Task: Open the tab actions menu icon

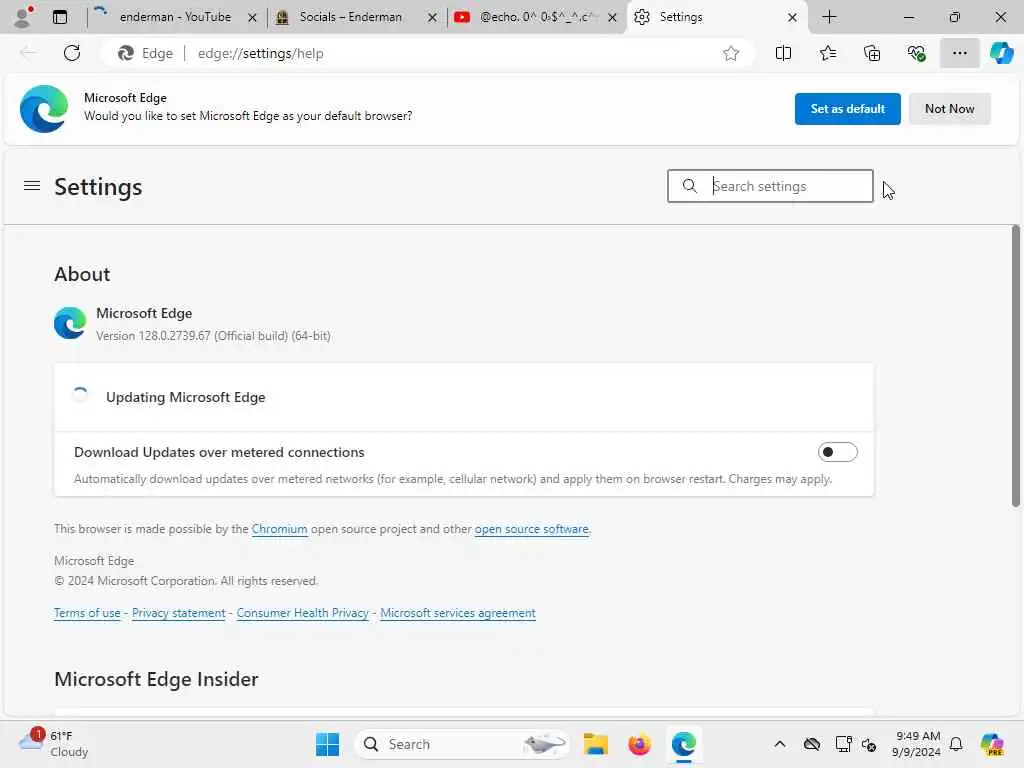Action: point(60,17)
